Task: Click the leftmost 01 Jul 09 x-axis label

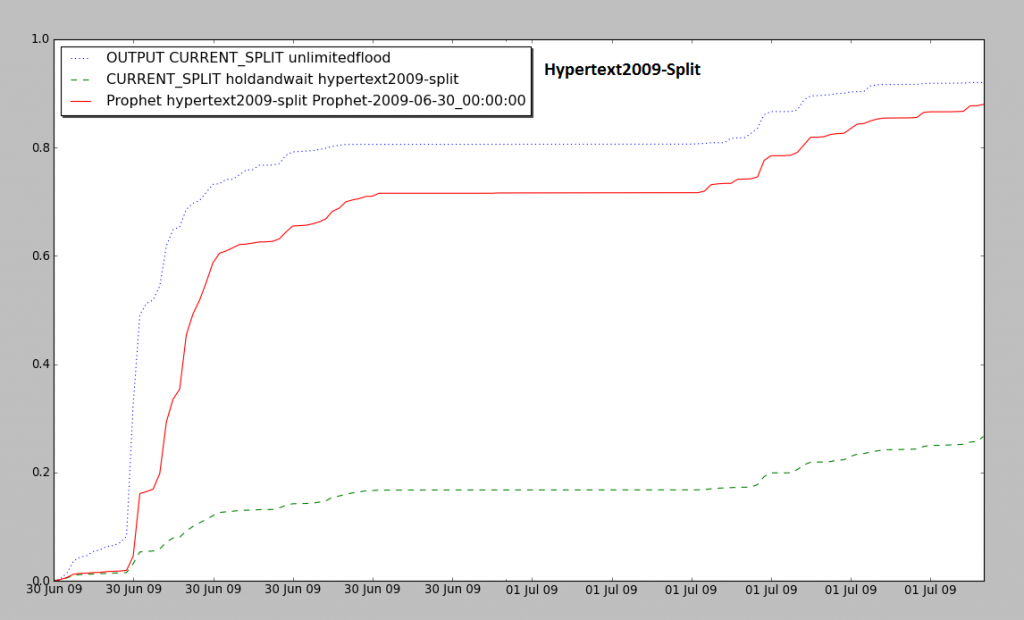Action: (532, 590)
